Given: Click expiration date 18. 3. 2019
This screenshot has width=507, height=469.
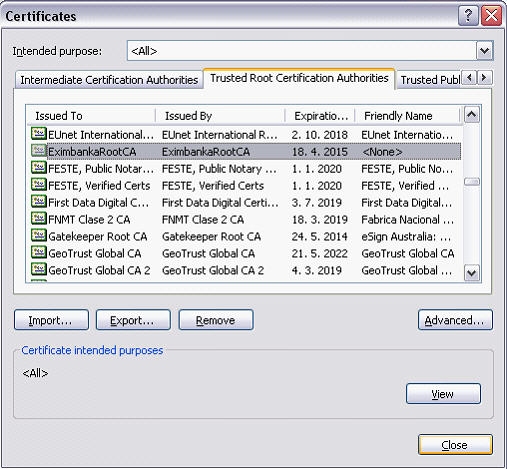Looking at the screenshot, I should pyautogui.click(x=320, y=220).
